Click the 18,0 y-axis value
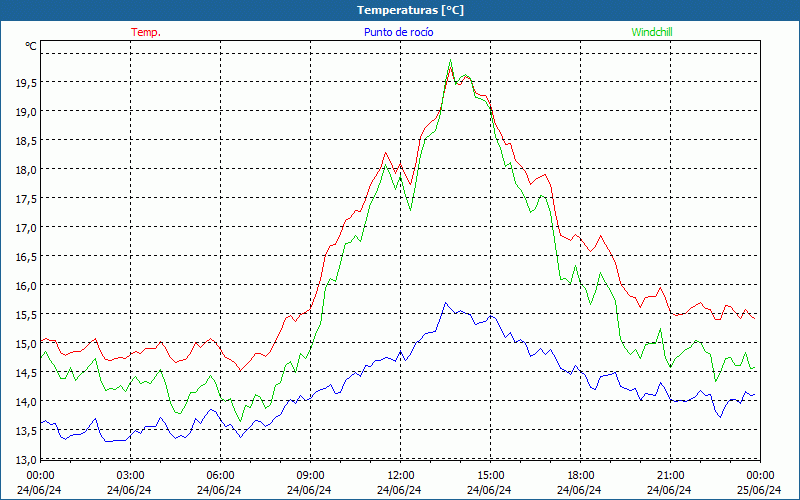This screenshot has height=500, width=800. coord(26,169)
